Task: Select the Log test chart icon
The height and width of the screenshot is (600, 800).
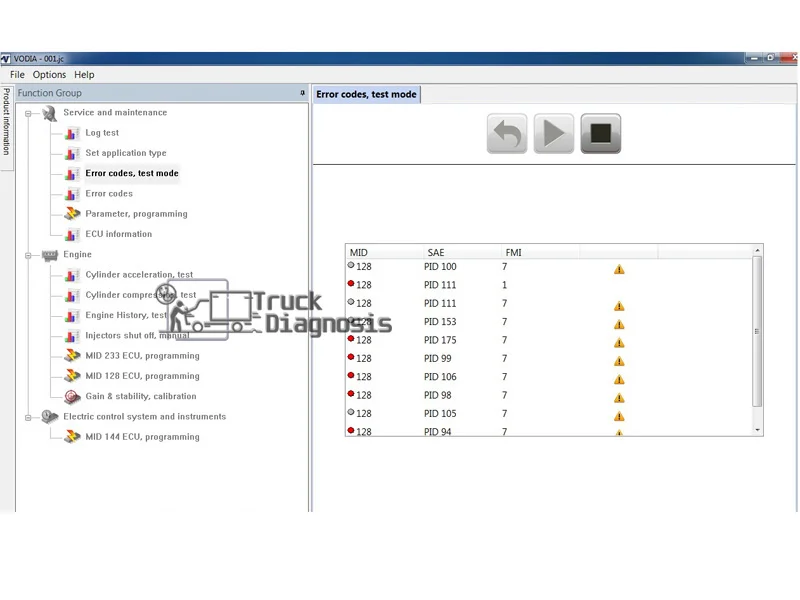Action: pyautogui.click(x=70, y=132)
